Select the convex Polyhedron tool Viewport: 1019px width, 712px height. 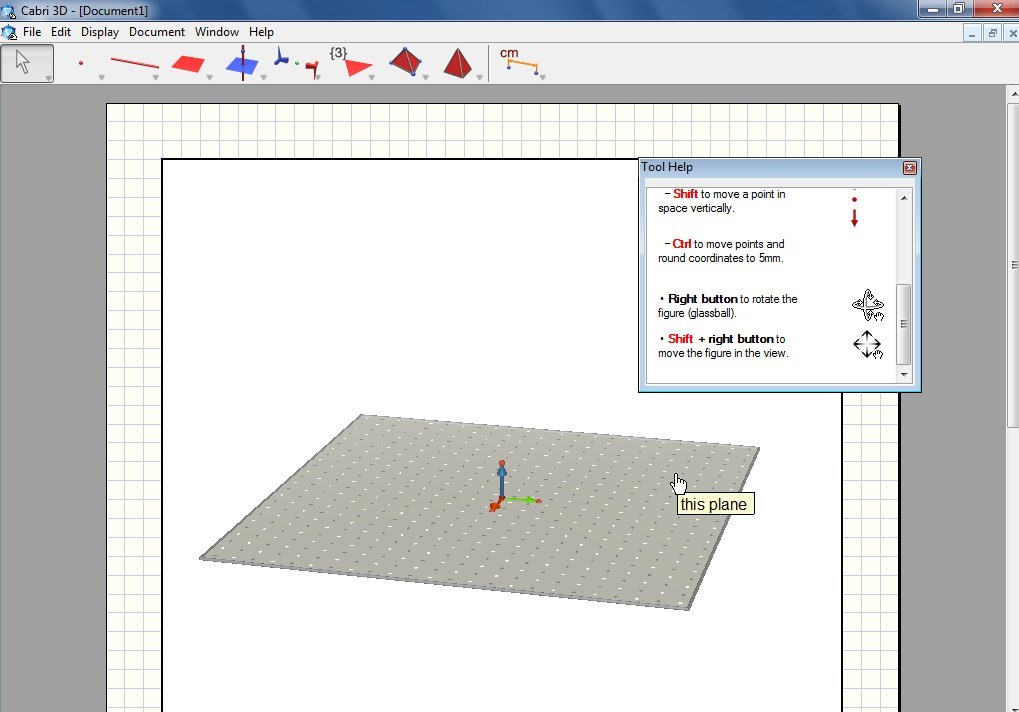click(x=405, y=60)
